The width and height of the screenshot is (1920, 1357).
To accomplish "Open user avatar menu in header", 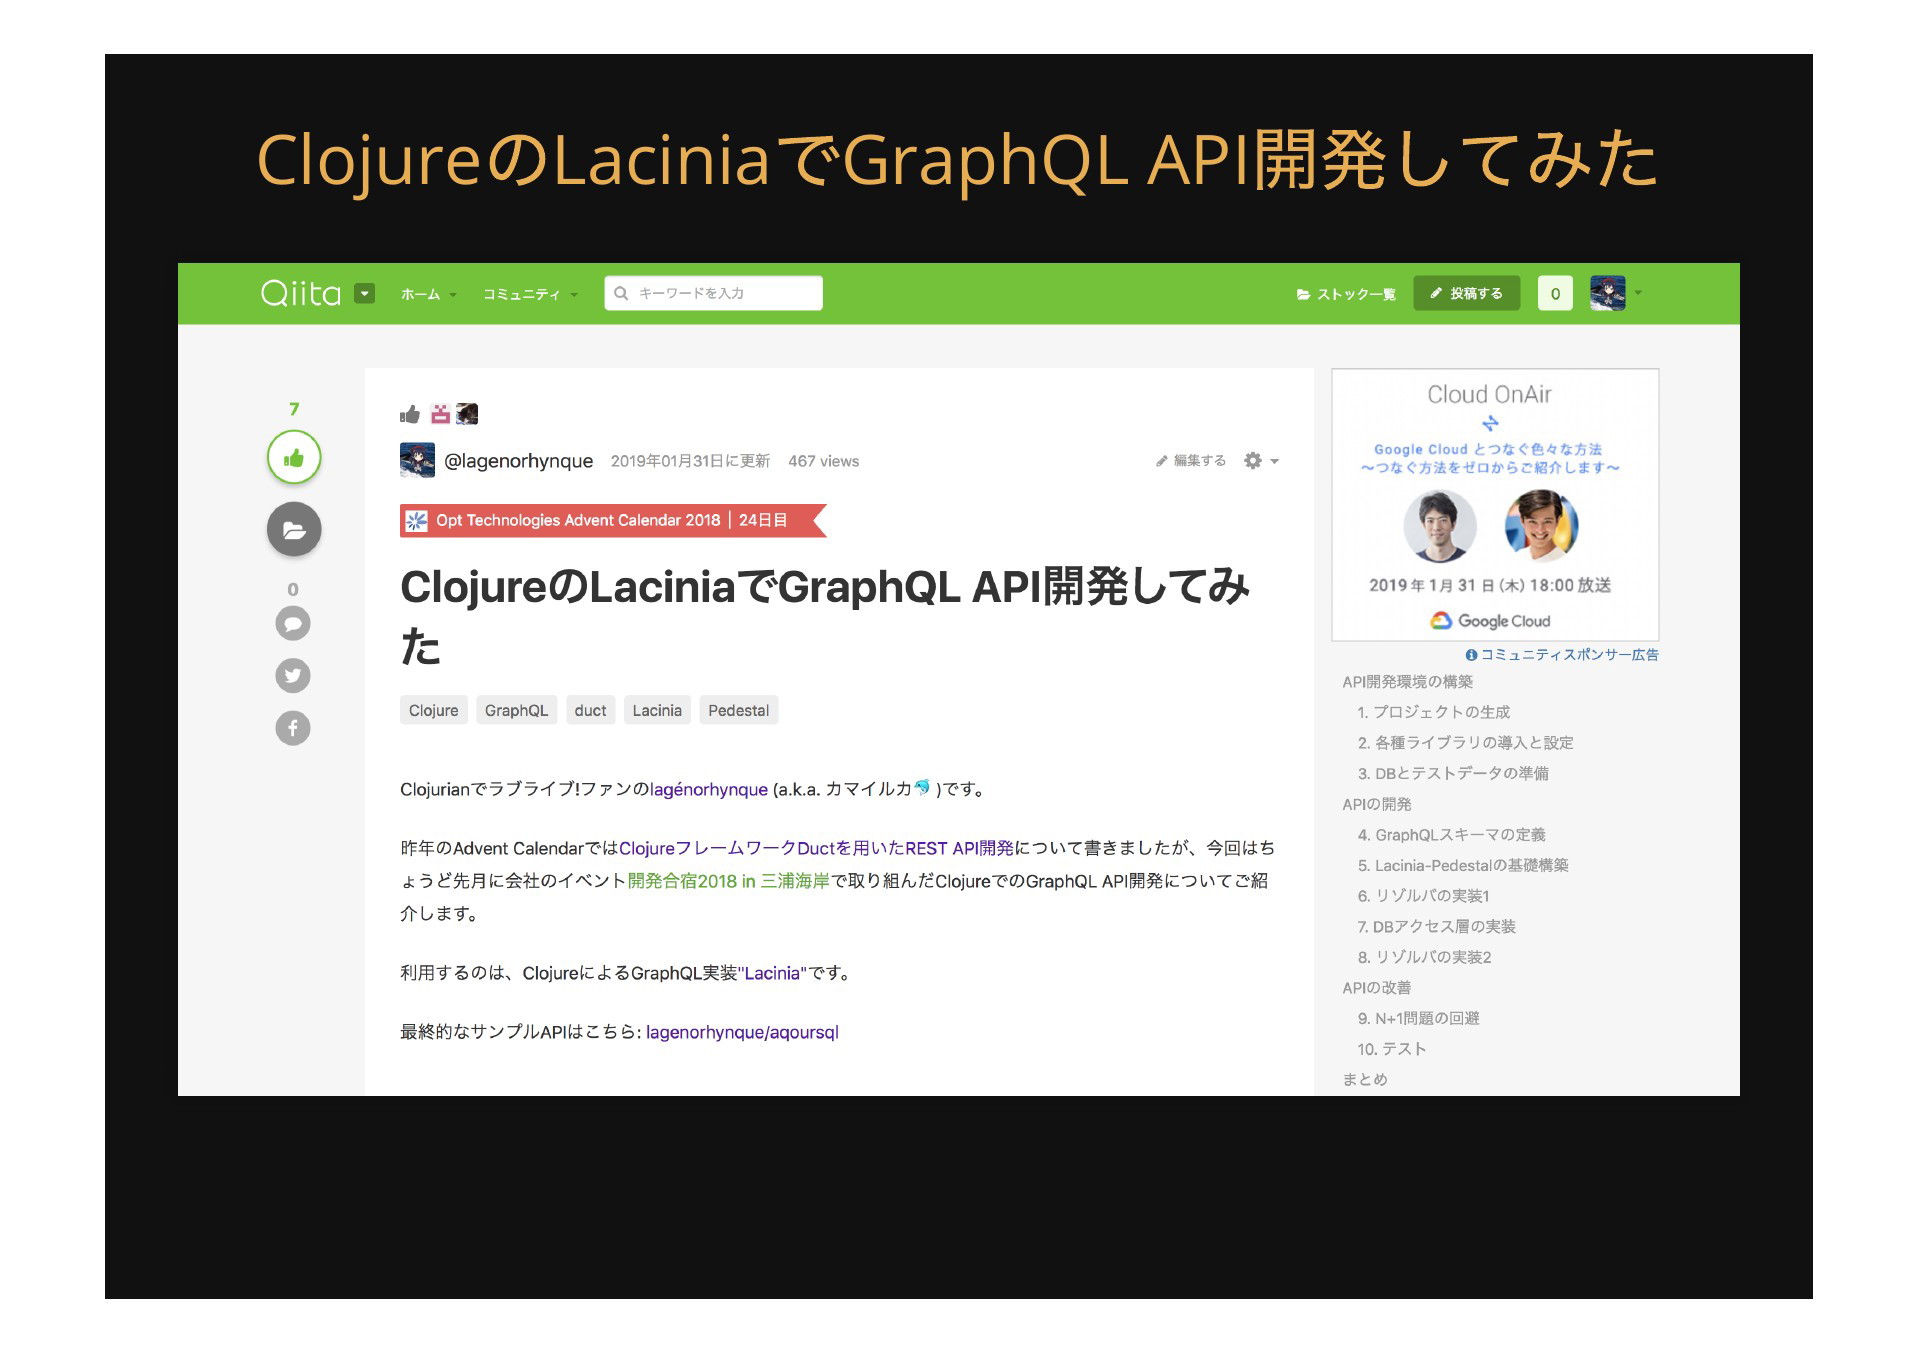I will pos(1614,293).
